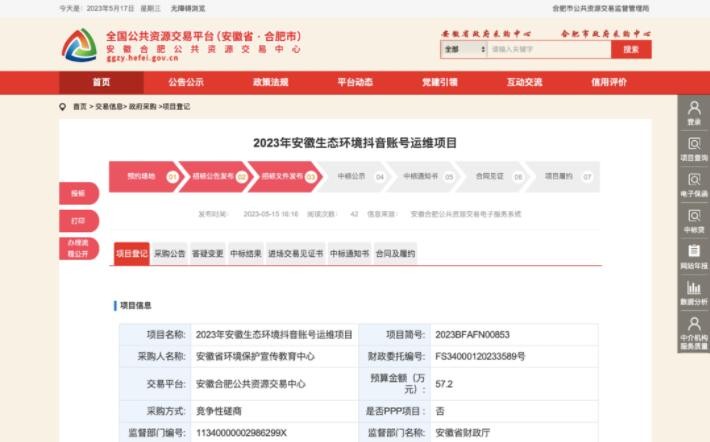Open 互动交流 navigation menu

(524, 82)
